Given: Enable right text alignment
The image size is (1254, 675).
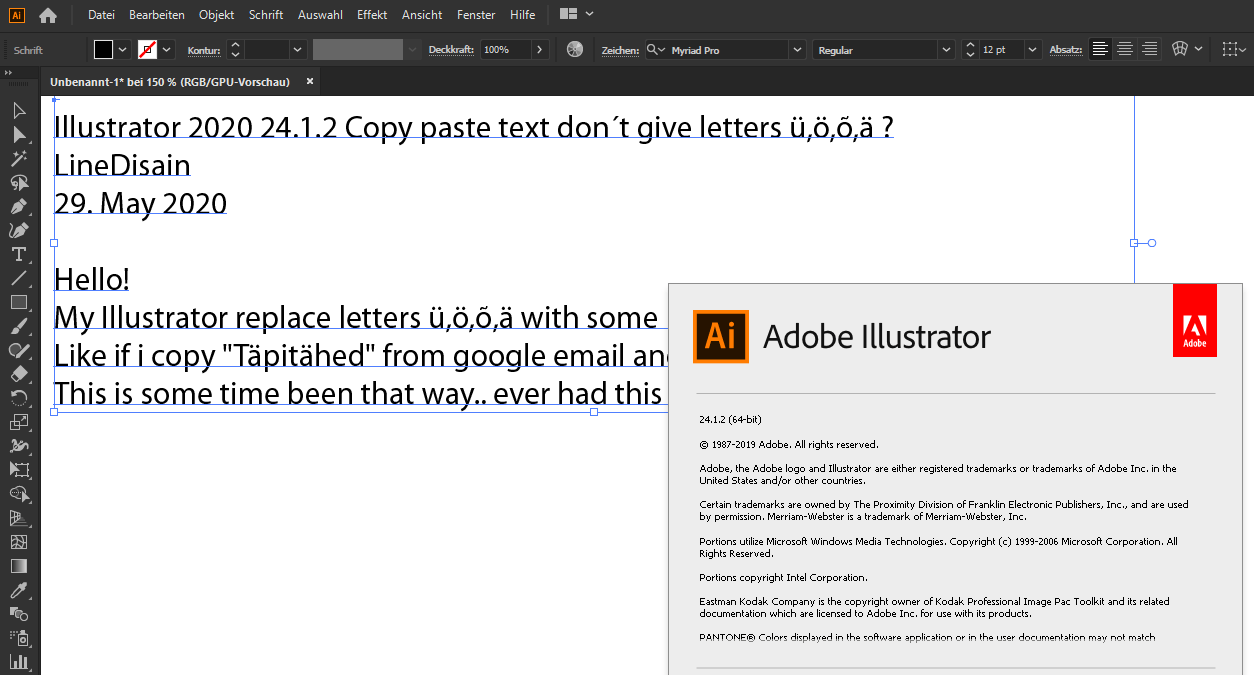Looking at the screenshot, I should [1148, 47].
